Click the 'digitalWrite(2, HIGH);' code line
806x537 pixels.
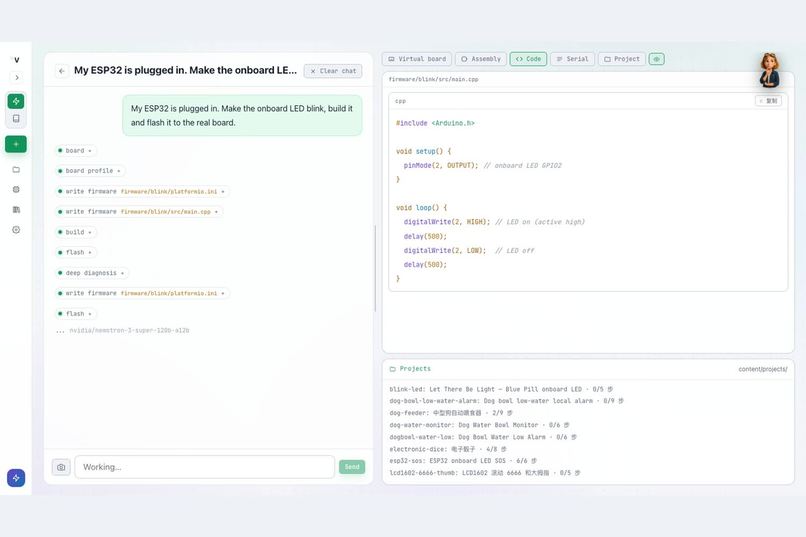coord(447,222)
